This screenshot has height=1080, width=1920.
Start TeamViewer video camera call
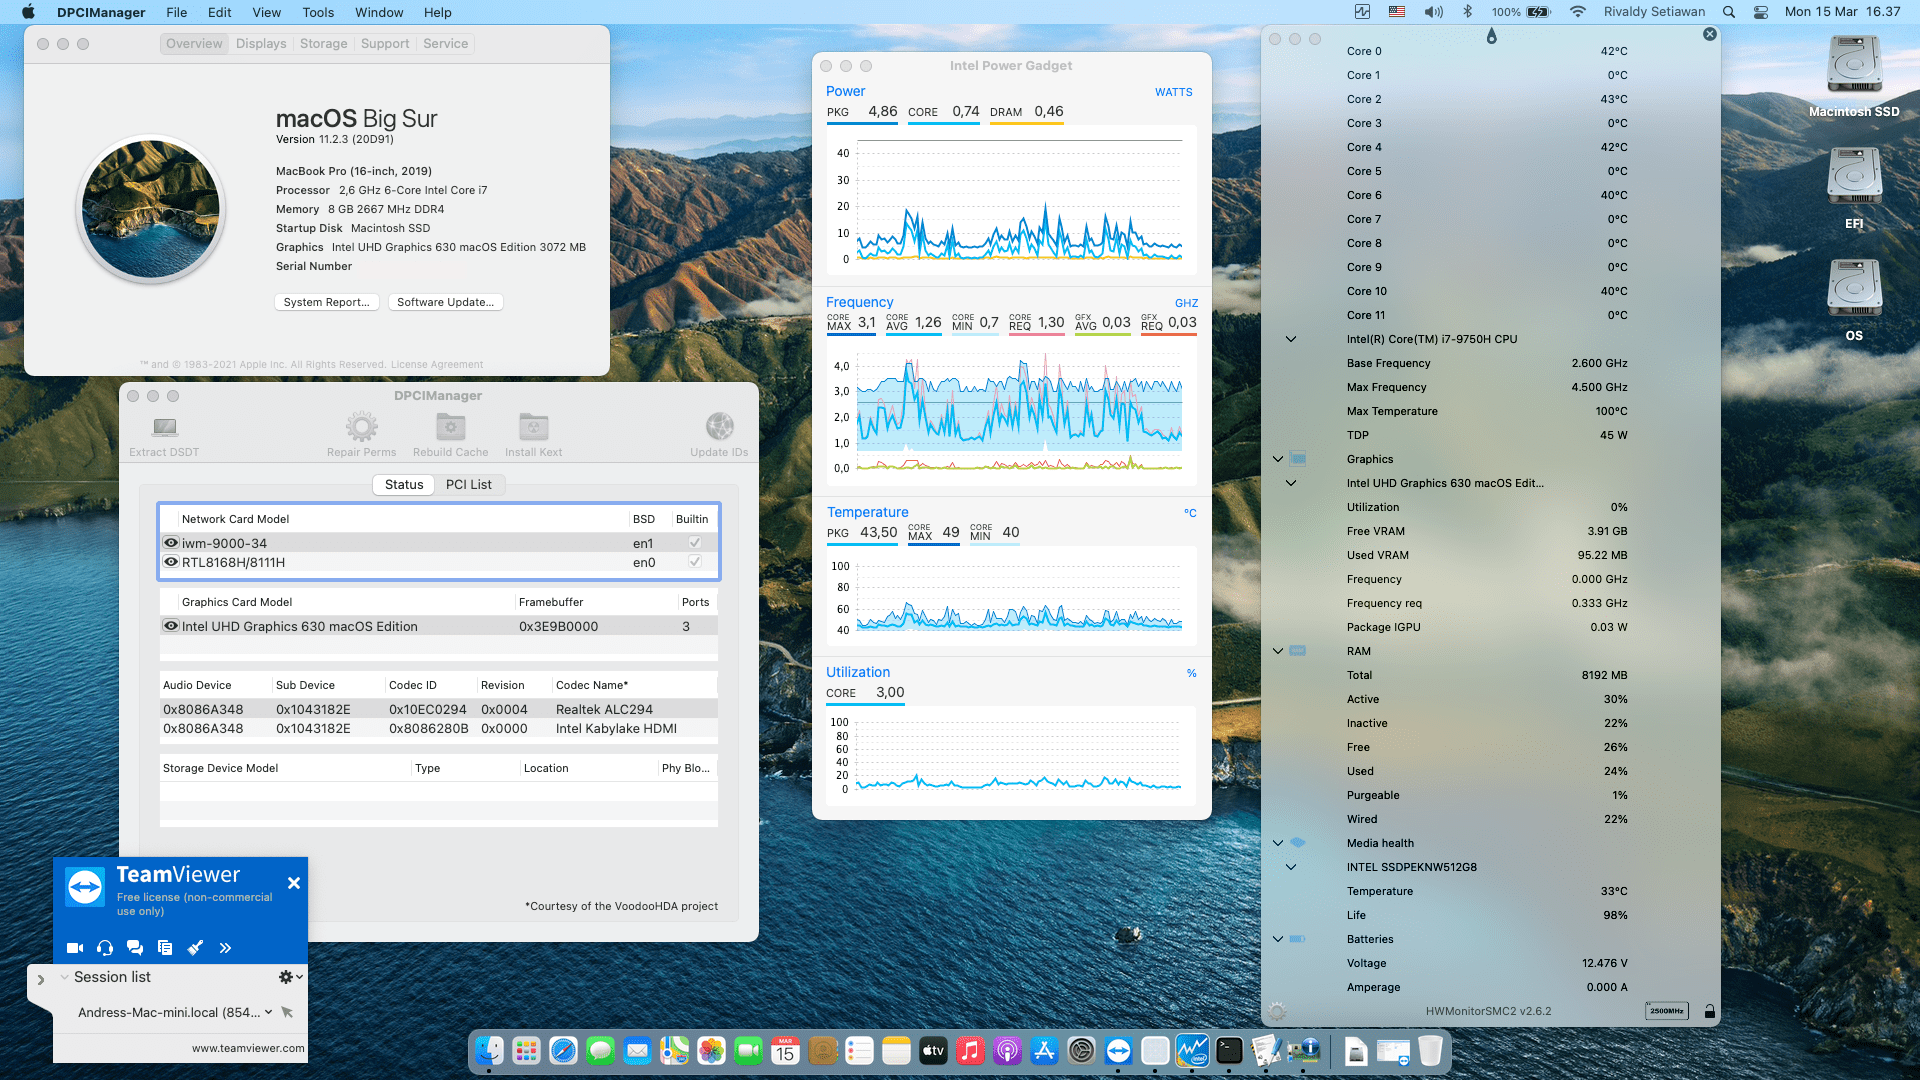pos(75,948)
